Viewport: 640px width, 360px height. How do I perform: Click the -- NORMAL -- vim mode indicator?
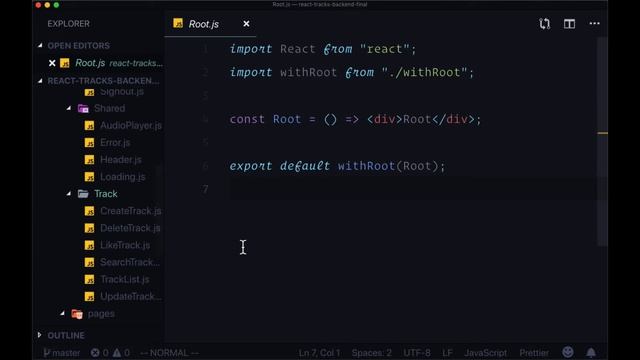click(169, 353)
